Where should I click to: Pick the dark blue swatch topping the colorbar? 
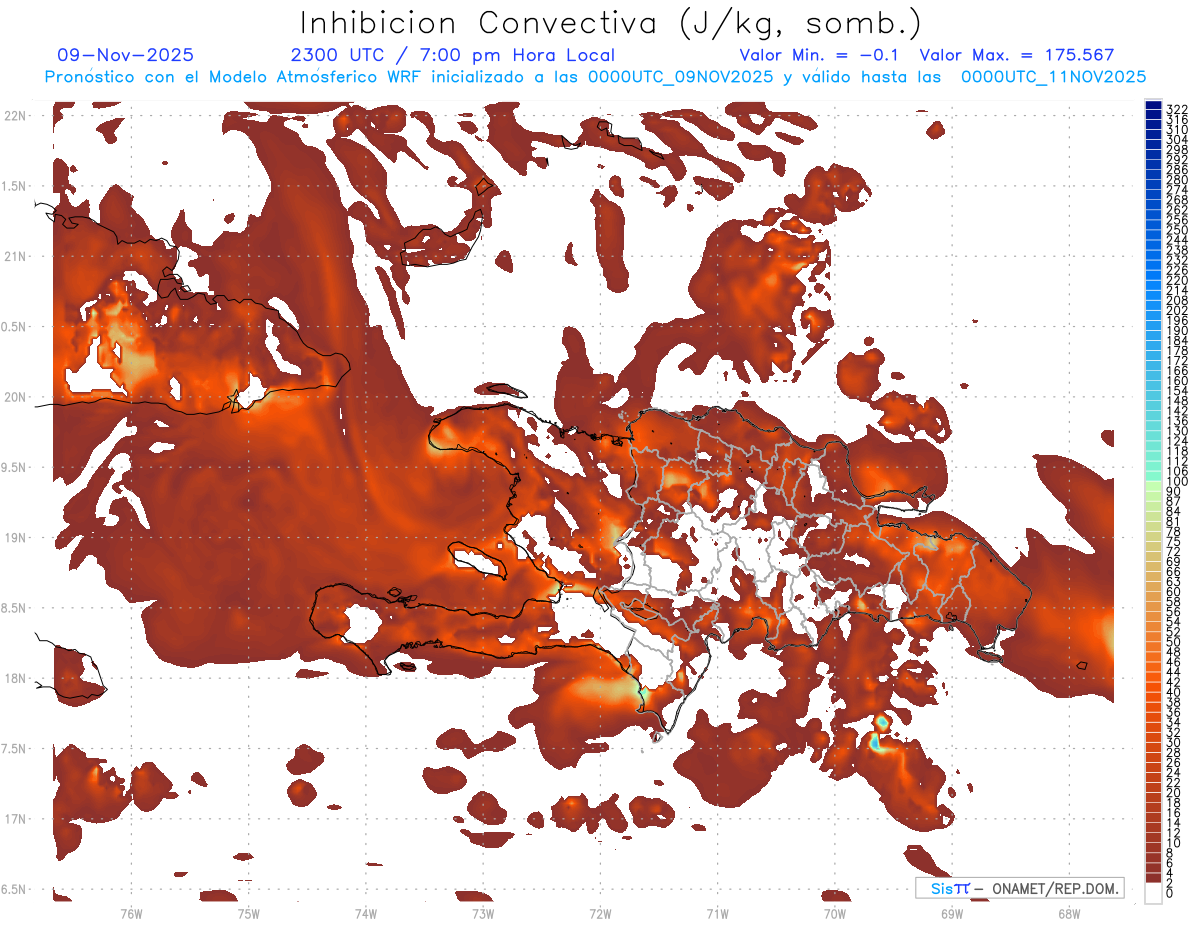click(x=1153, y=105)
